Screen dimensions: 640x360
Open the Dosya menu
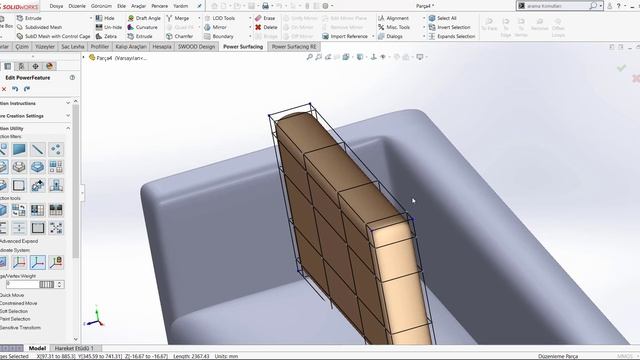[56, 6]
